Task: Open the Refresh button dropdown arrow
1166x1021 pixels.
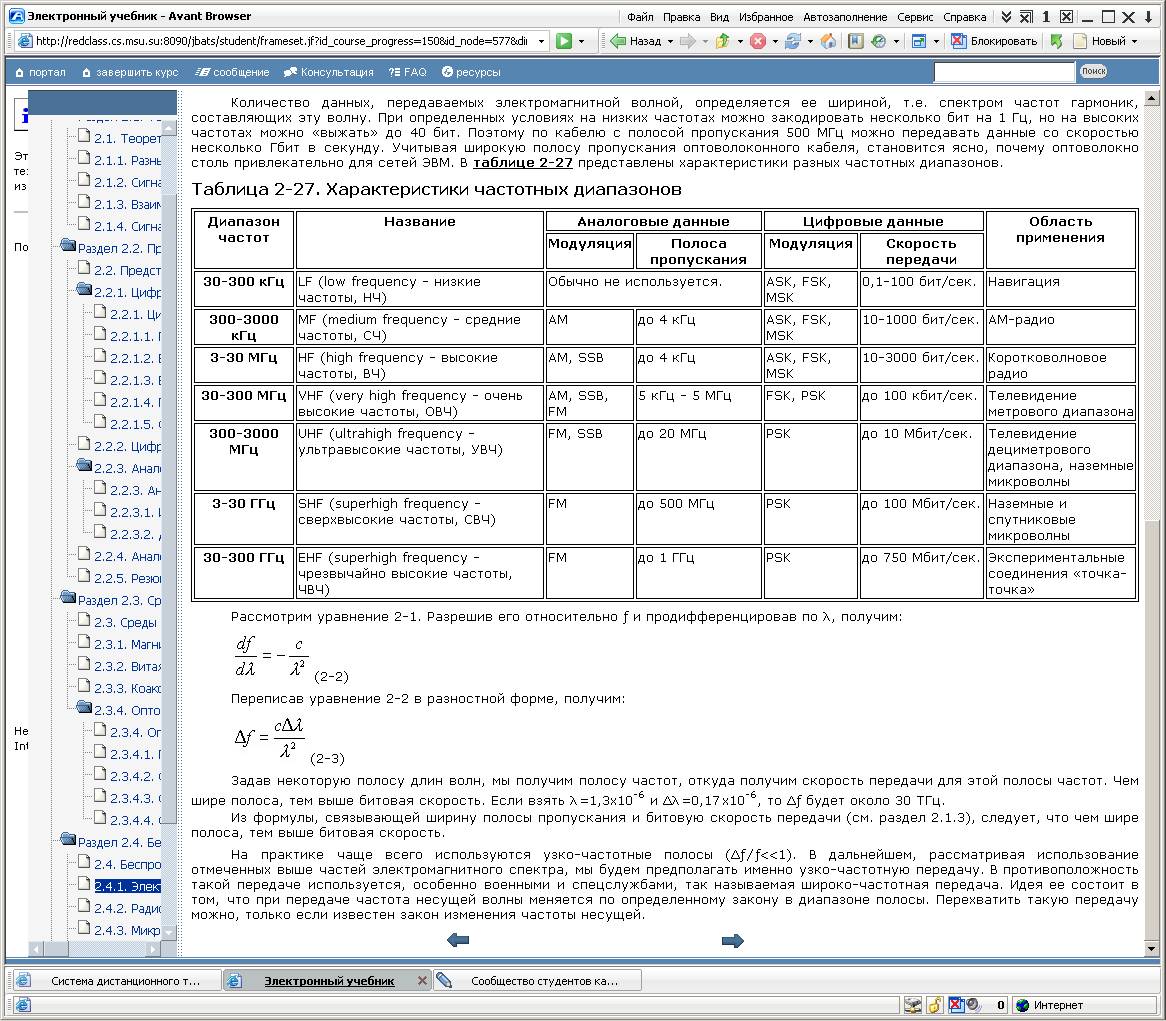Action: (x=810, y=41)
